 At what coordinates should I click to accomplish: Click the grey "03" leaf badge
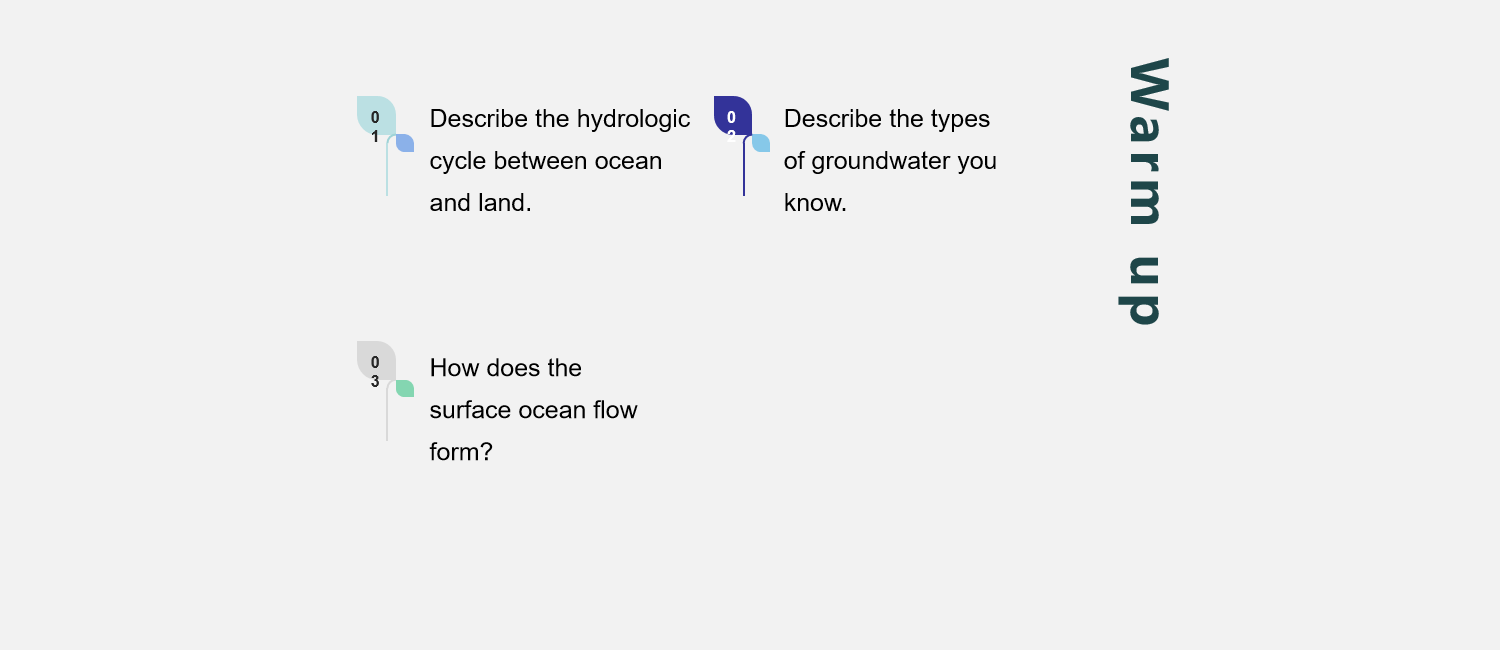coord(375,361)
